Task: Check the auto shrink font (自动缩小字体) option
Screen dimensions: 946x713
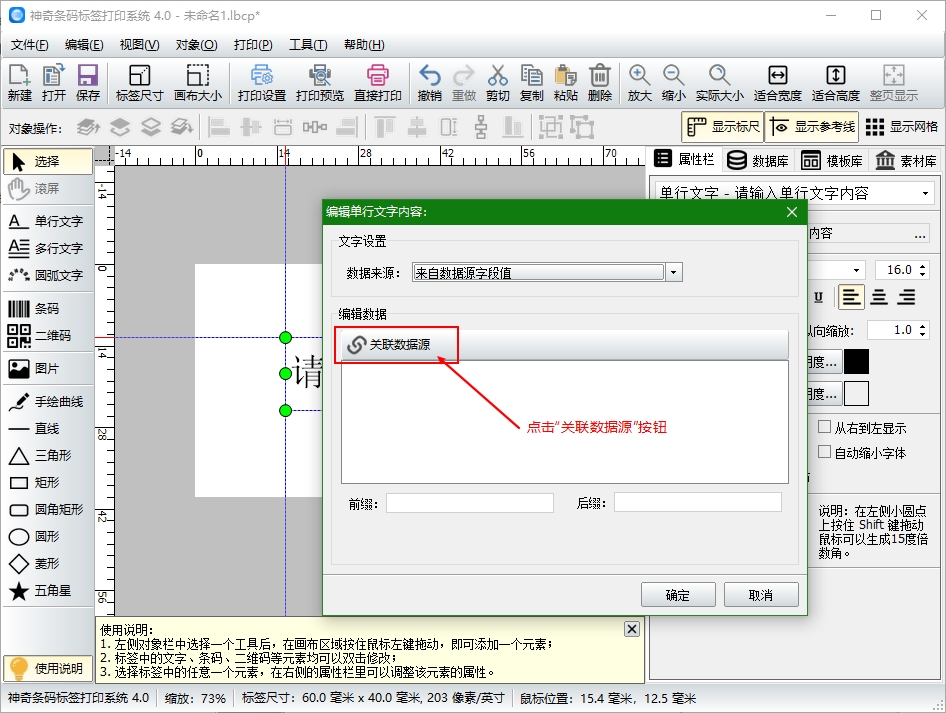Action: pos(825,452)
